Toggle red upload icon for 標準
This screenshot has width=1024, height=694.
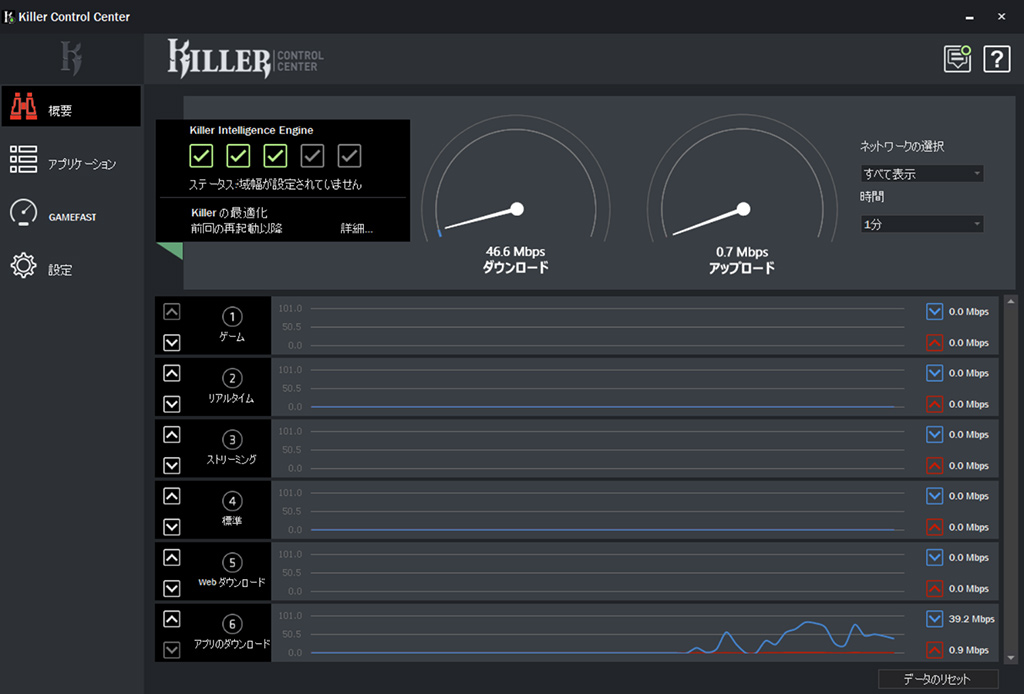[x=935, y=527]
